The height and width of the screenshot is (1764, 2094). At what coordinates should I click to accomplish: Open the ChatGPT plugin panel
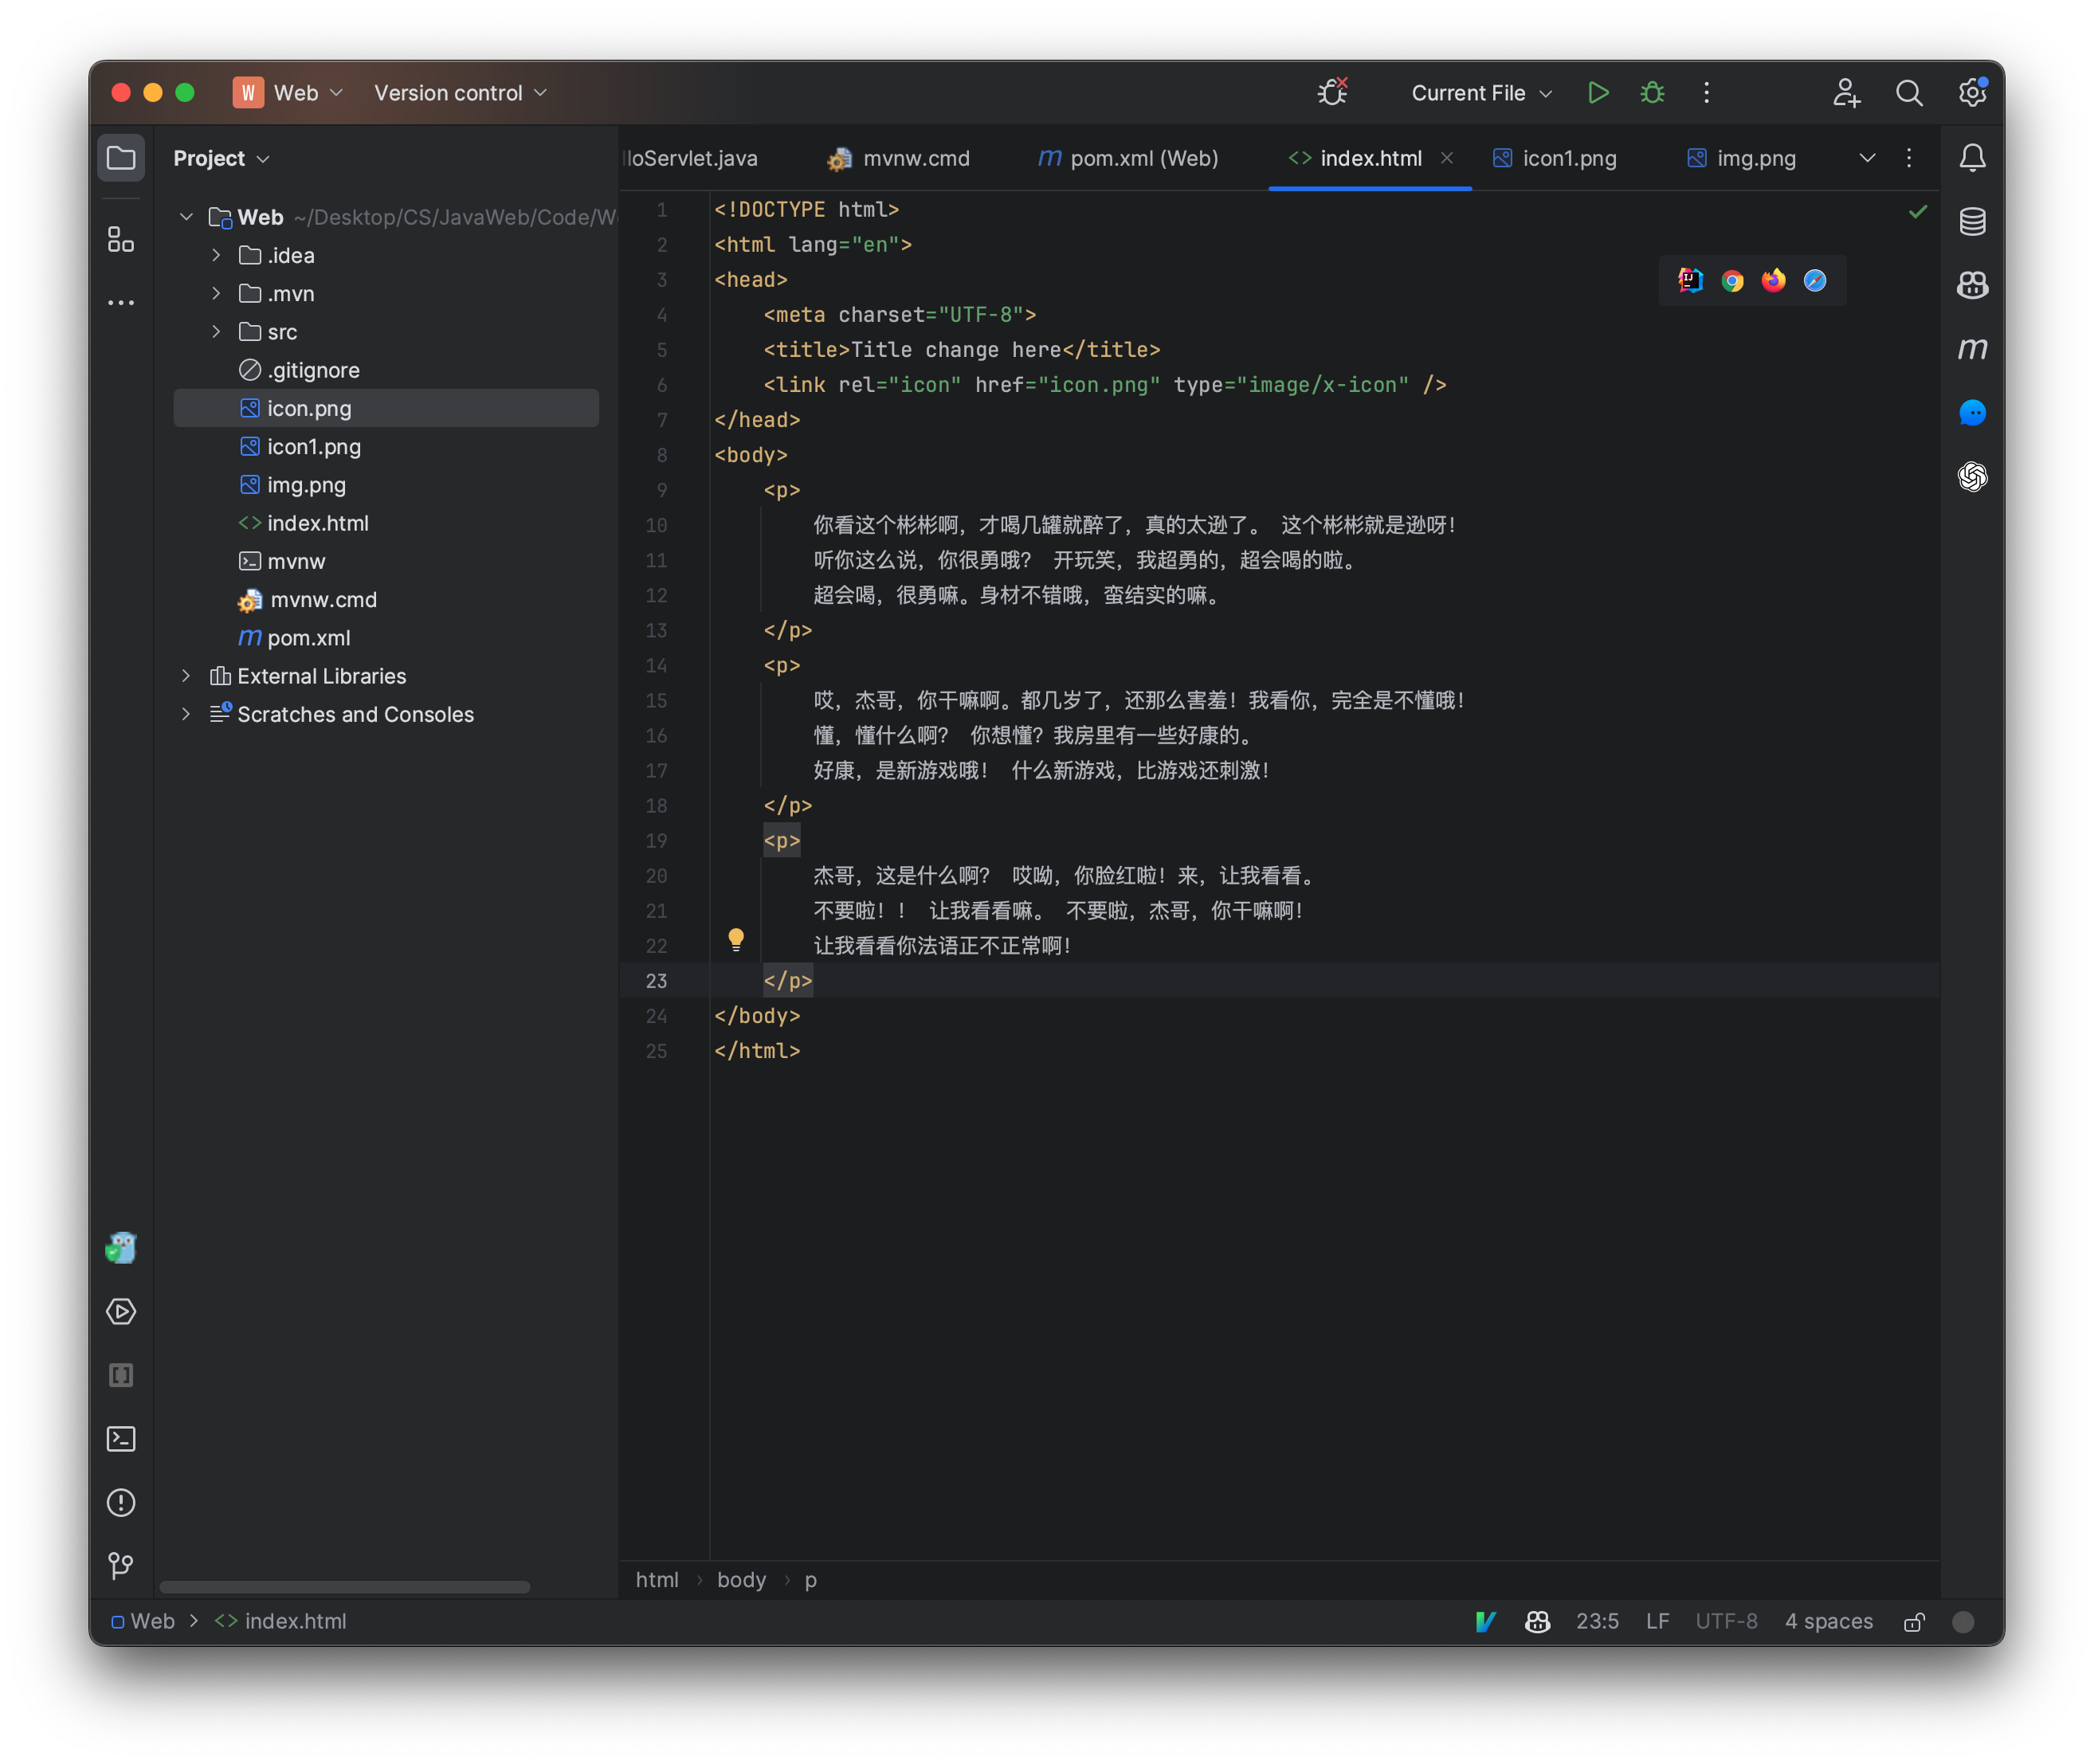(x=1972, y=476)
